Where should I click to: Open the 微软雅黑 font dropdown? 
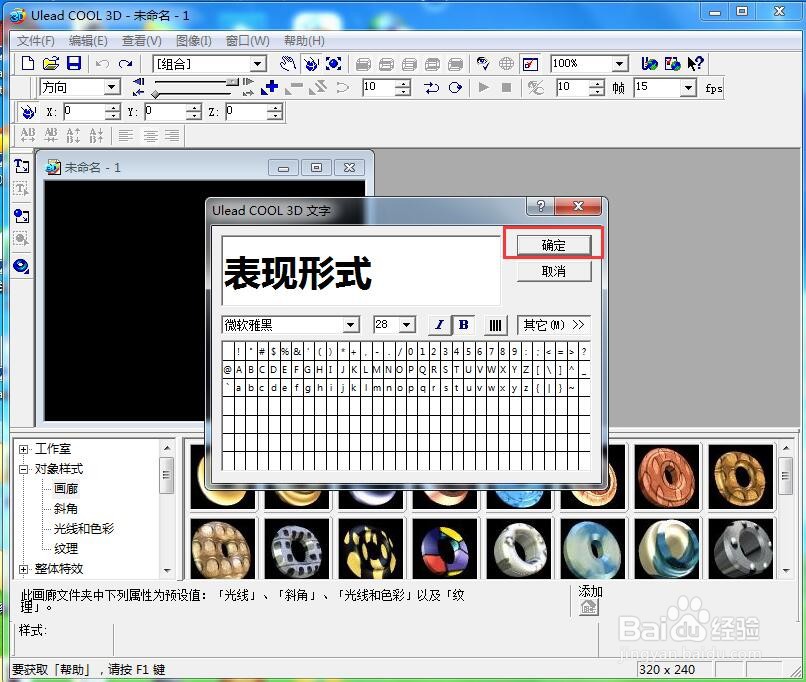click(x=351, y=325)
